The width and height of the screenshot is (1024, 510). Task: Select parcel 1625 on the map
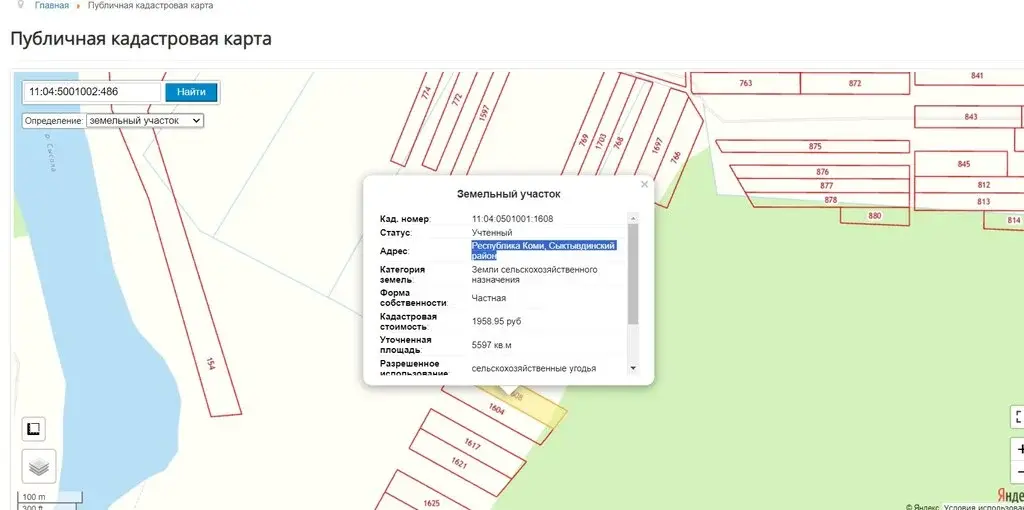432,503
